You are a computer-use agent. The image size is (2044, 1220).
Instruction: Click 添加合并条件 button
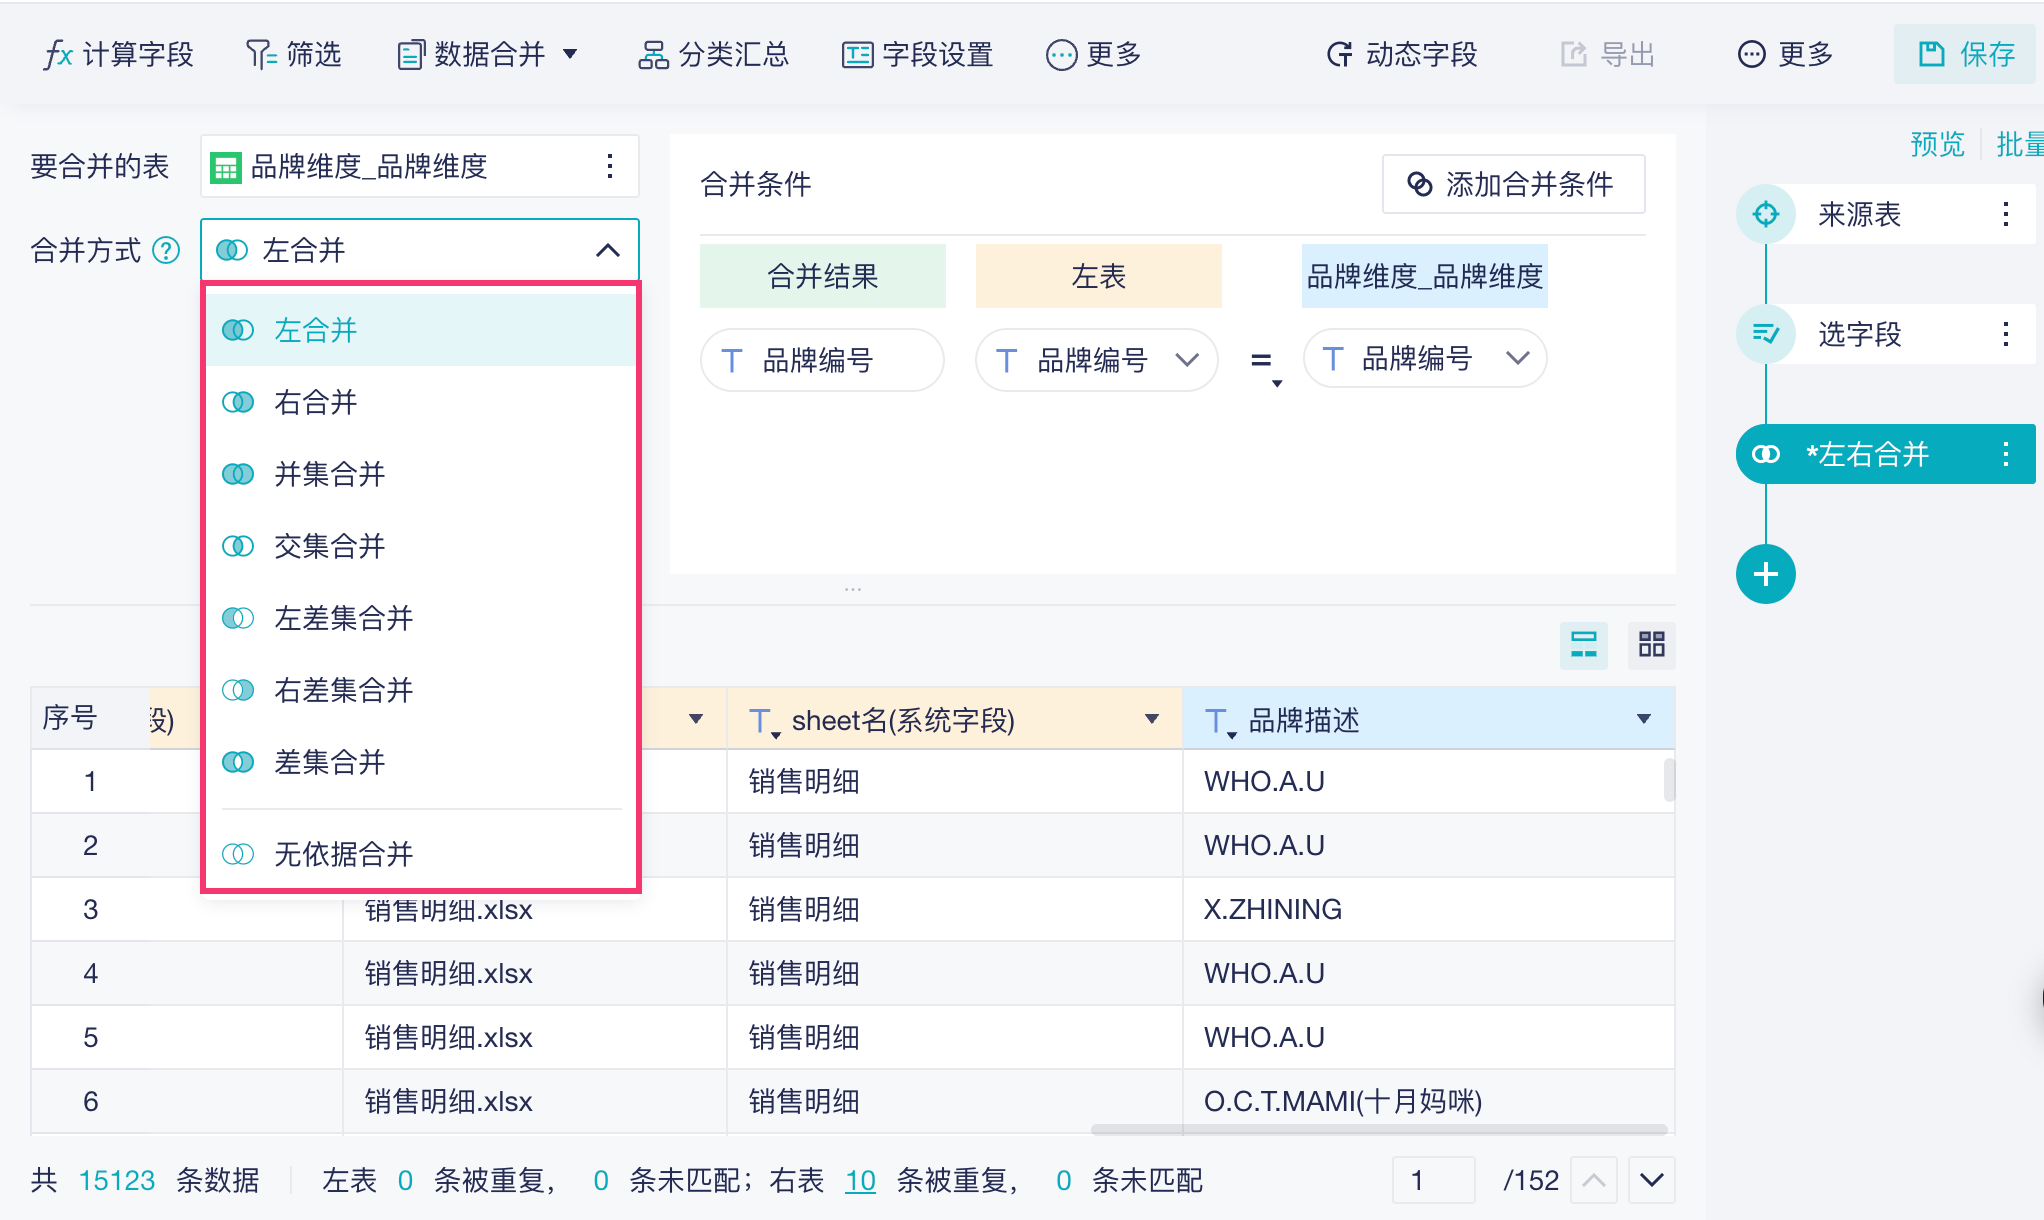click(x=1513, y=184)
